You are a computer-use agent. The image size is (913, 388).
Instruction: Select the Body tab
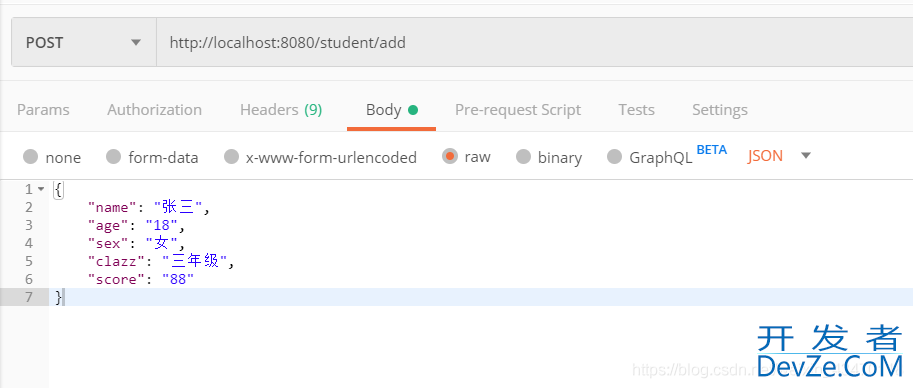(391, 110)
